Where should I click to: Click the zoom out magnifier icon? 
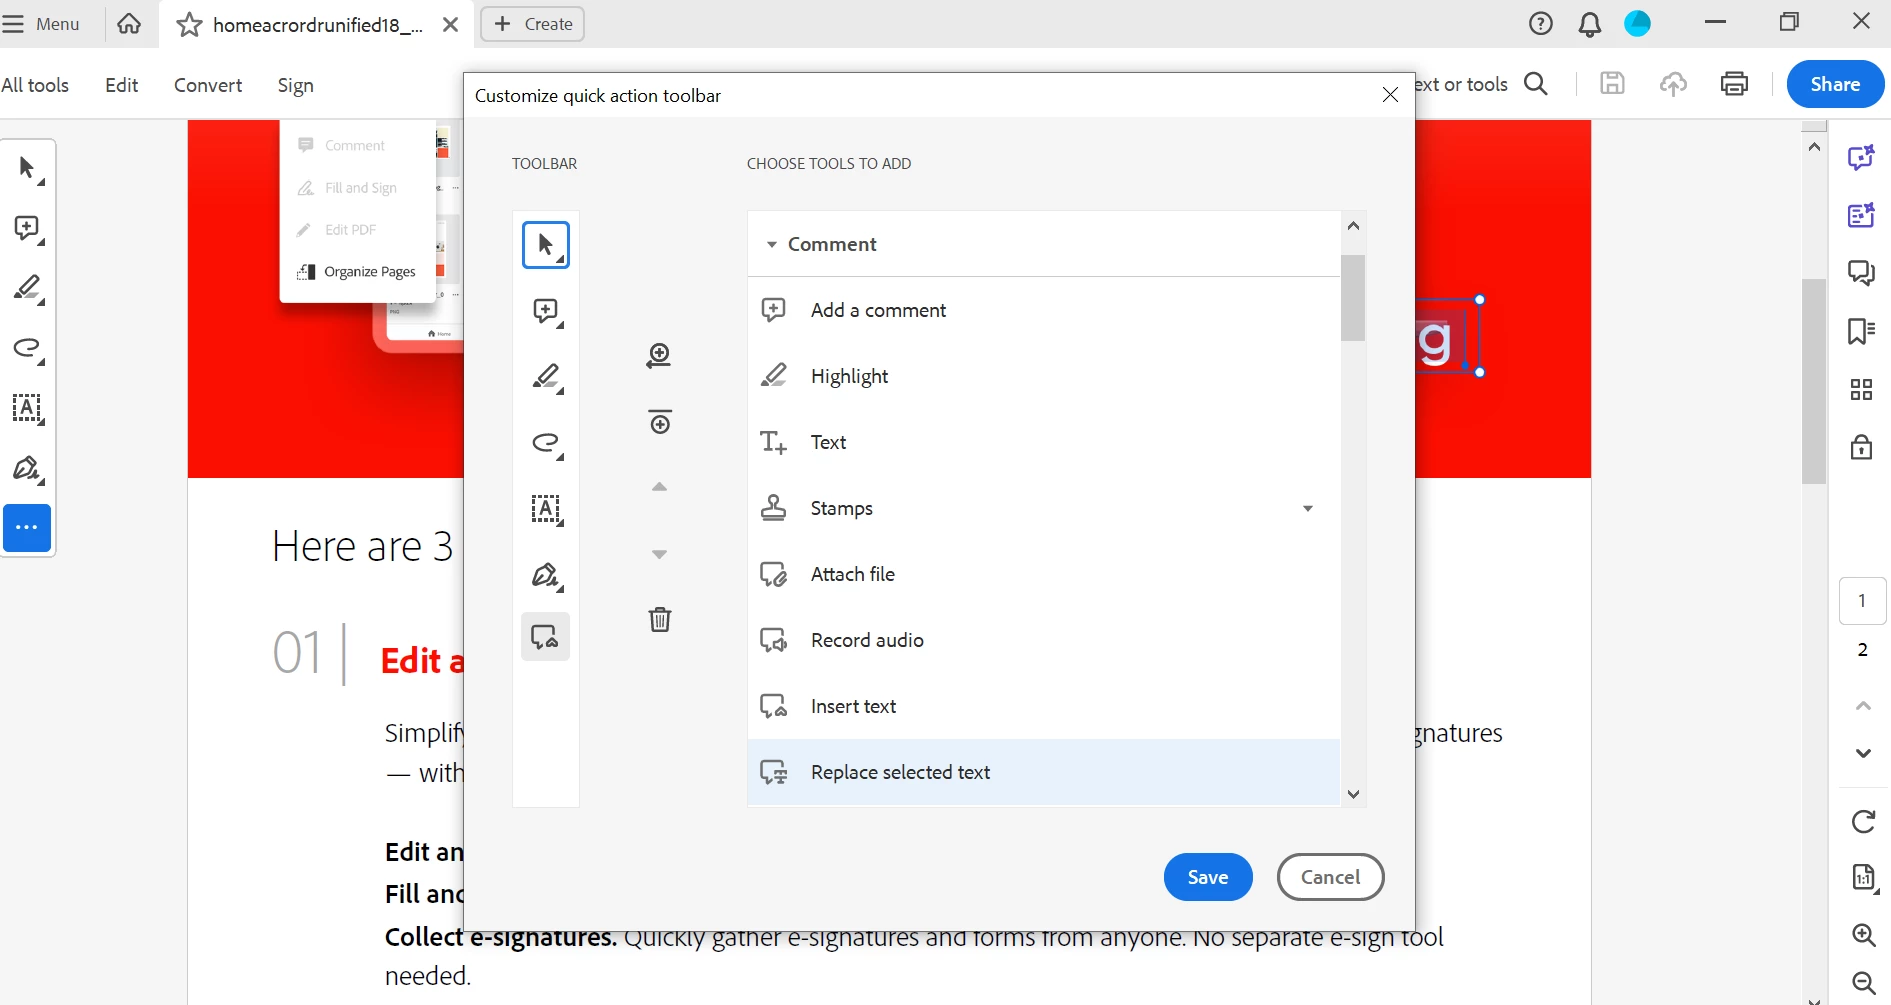click(1863, 983)
